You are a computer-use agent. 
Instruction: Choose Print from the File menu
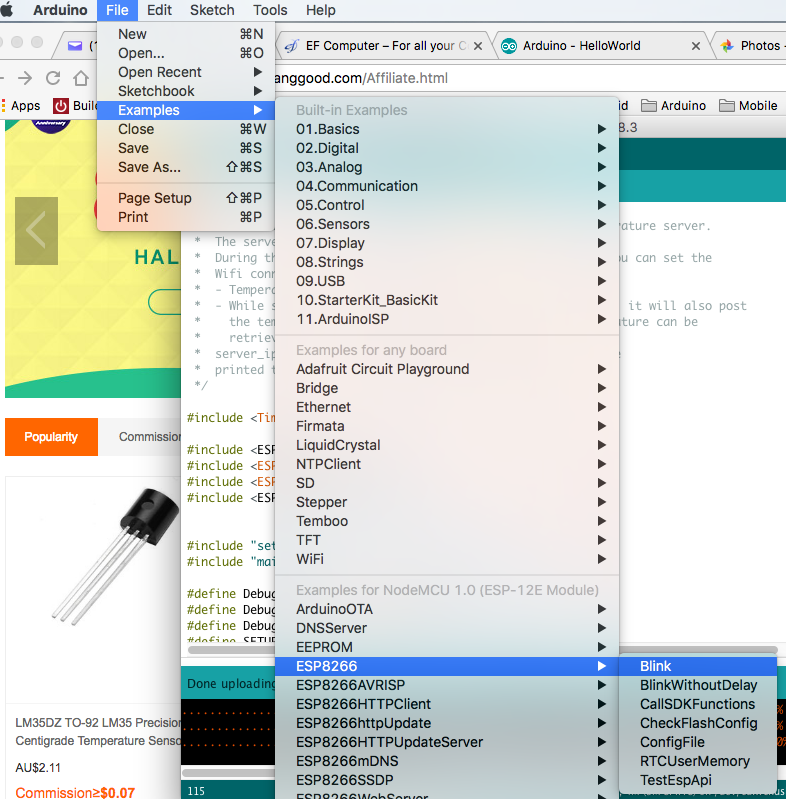186,217
